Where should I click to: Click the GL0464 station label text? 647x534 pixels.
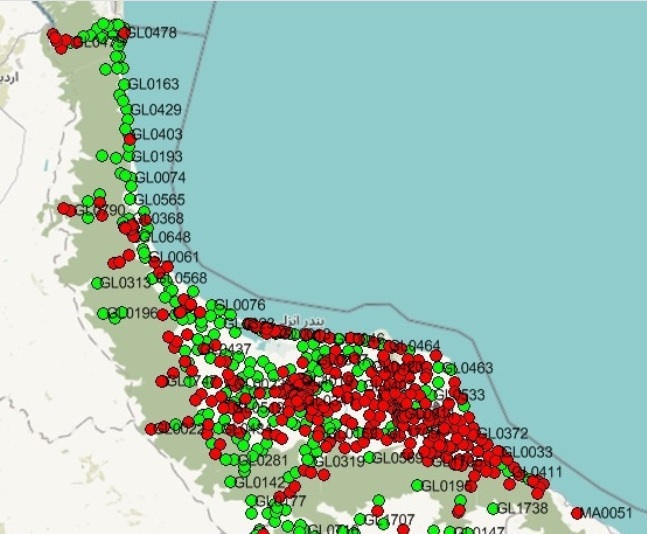click(414, 347)
